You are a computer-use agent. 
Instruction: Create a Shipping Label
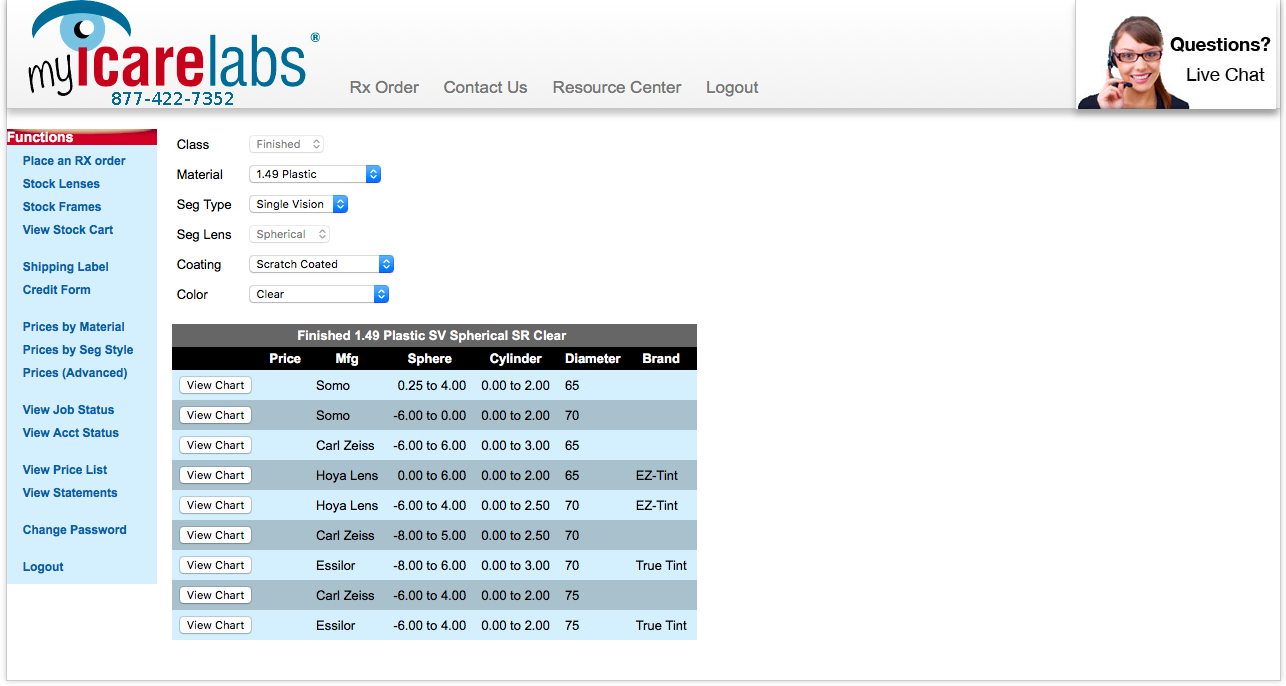(65, 266)
